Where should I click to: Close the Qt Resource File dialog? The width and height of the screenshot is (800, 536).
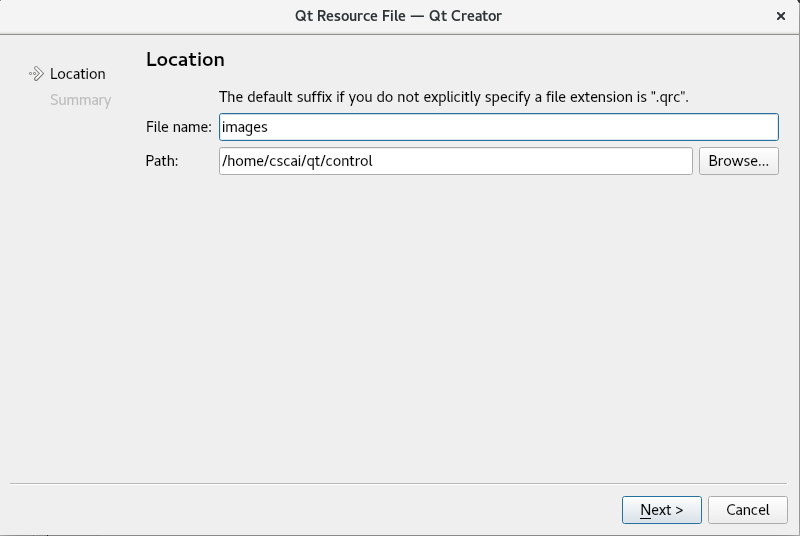click(780, 16)
